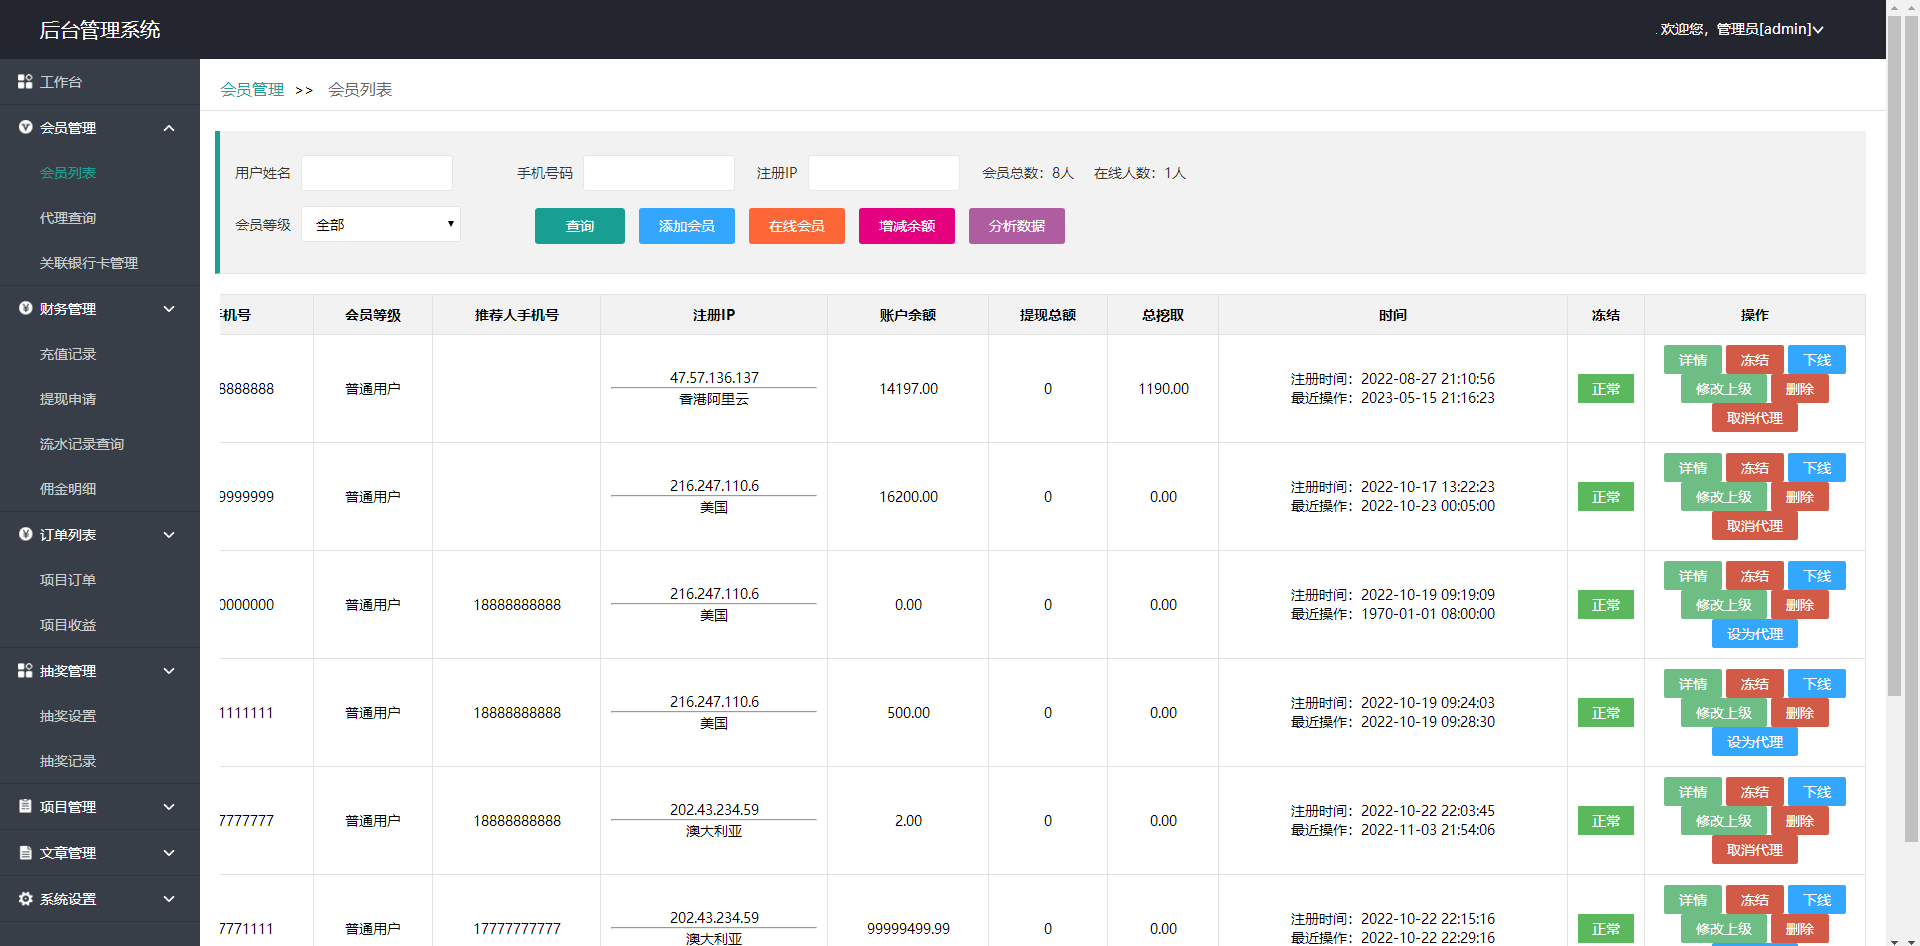Click the 项目管理 clipboard icon
The width and height of the screenshot is (1920, 946).
click(x=25, y=807)
